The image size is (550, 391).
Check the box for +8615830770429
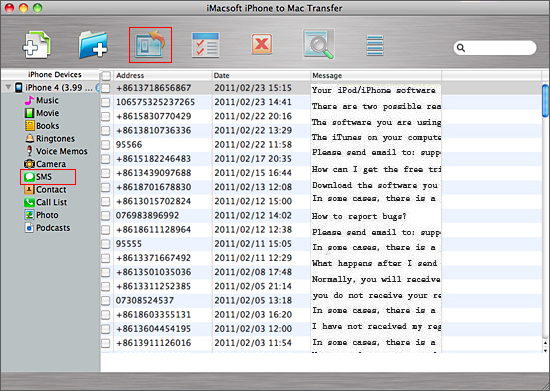(x=106, y=116)
